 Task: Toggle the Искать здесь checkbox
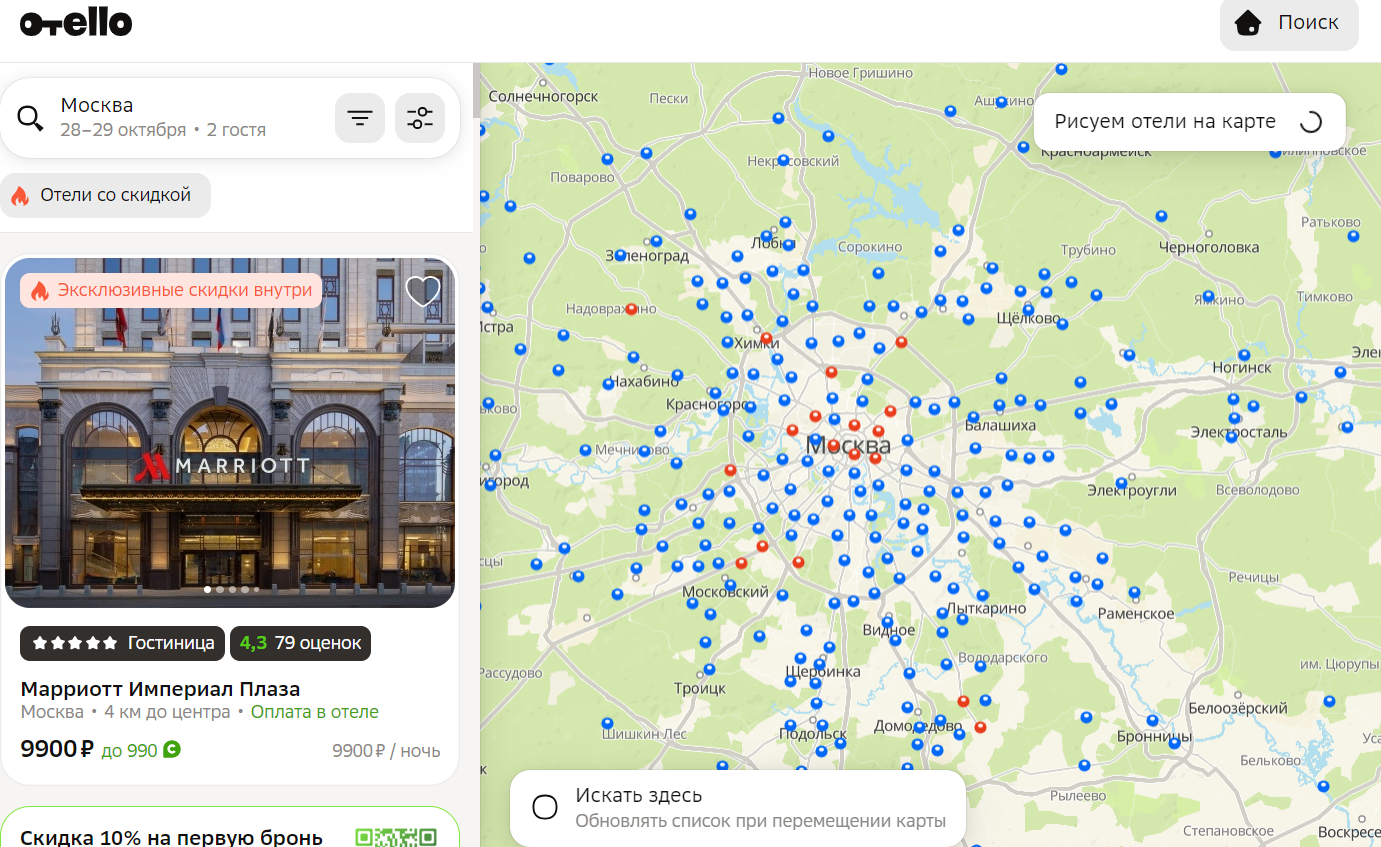545,807
